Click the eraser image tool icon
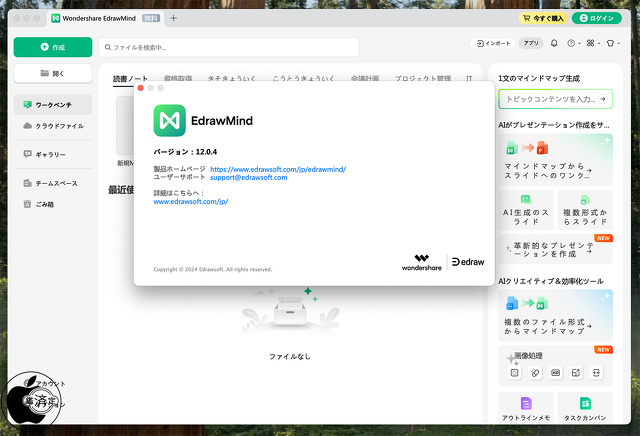Image resolution: width=640 pixels, height=436 pixels. pos(535,373)
